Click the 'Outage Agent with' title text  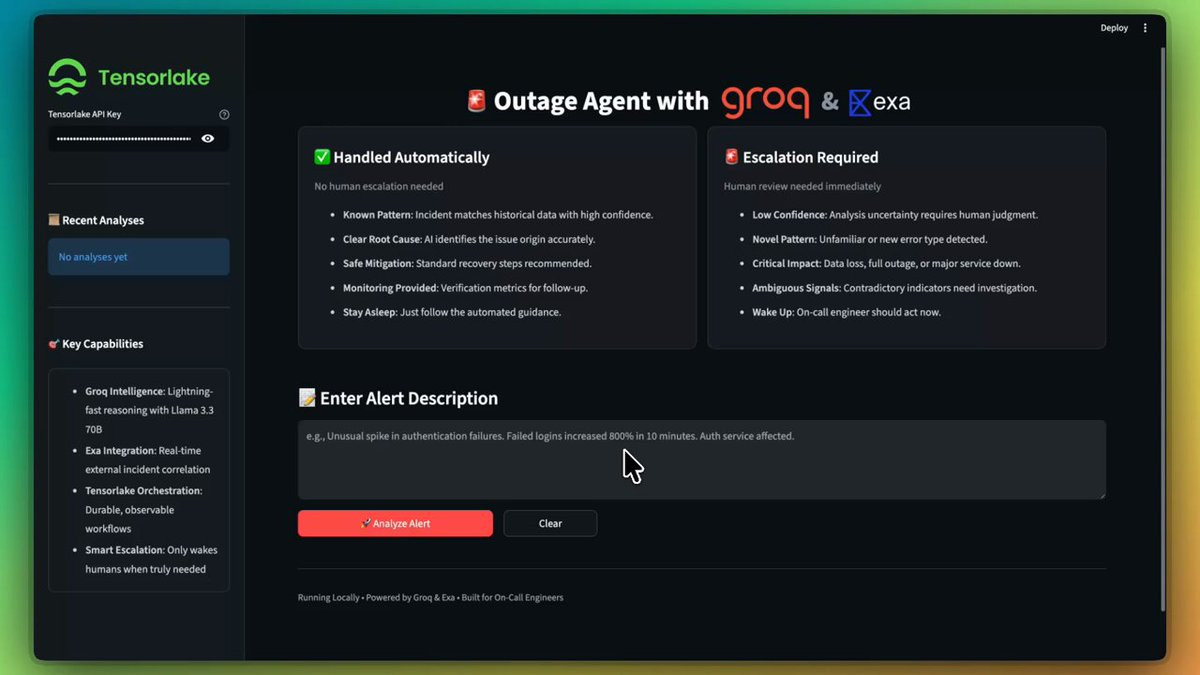click(601, 101)
